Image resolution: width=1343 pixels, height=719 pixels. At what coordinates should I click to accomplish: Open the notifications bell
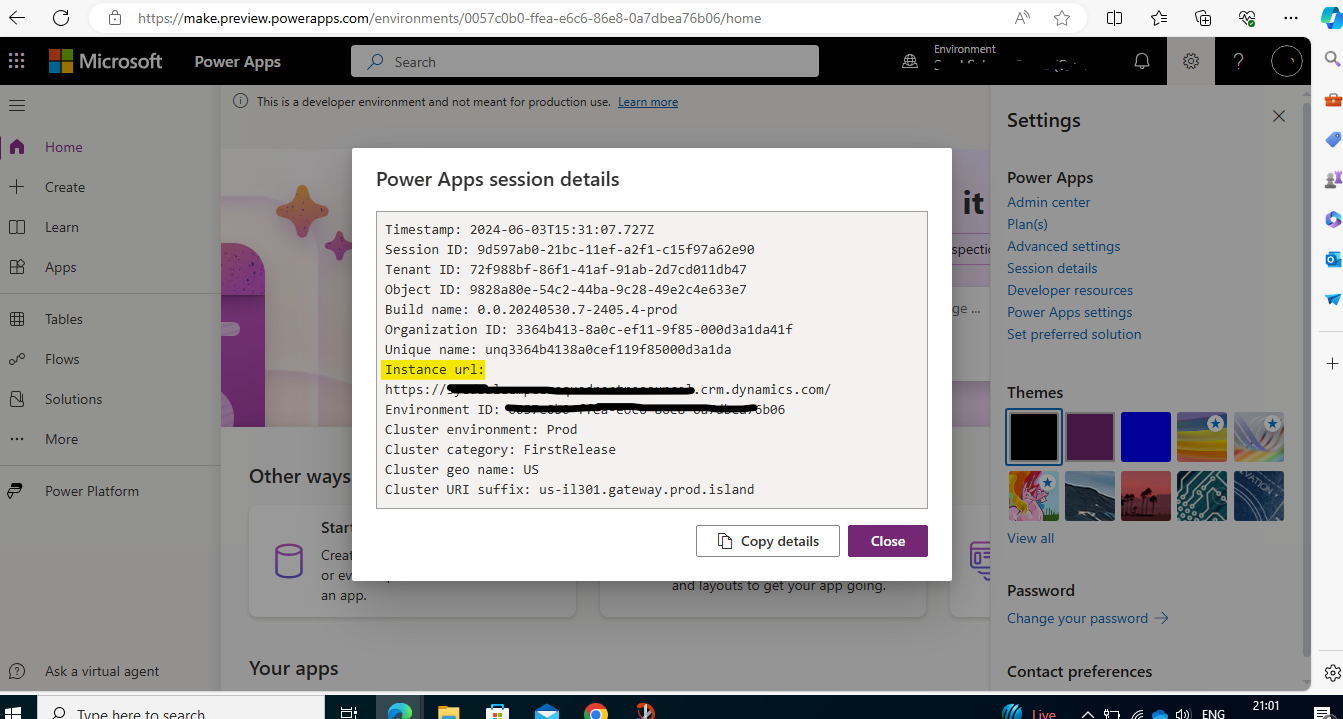coord(1142,61)
